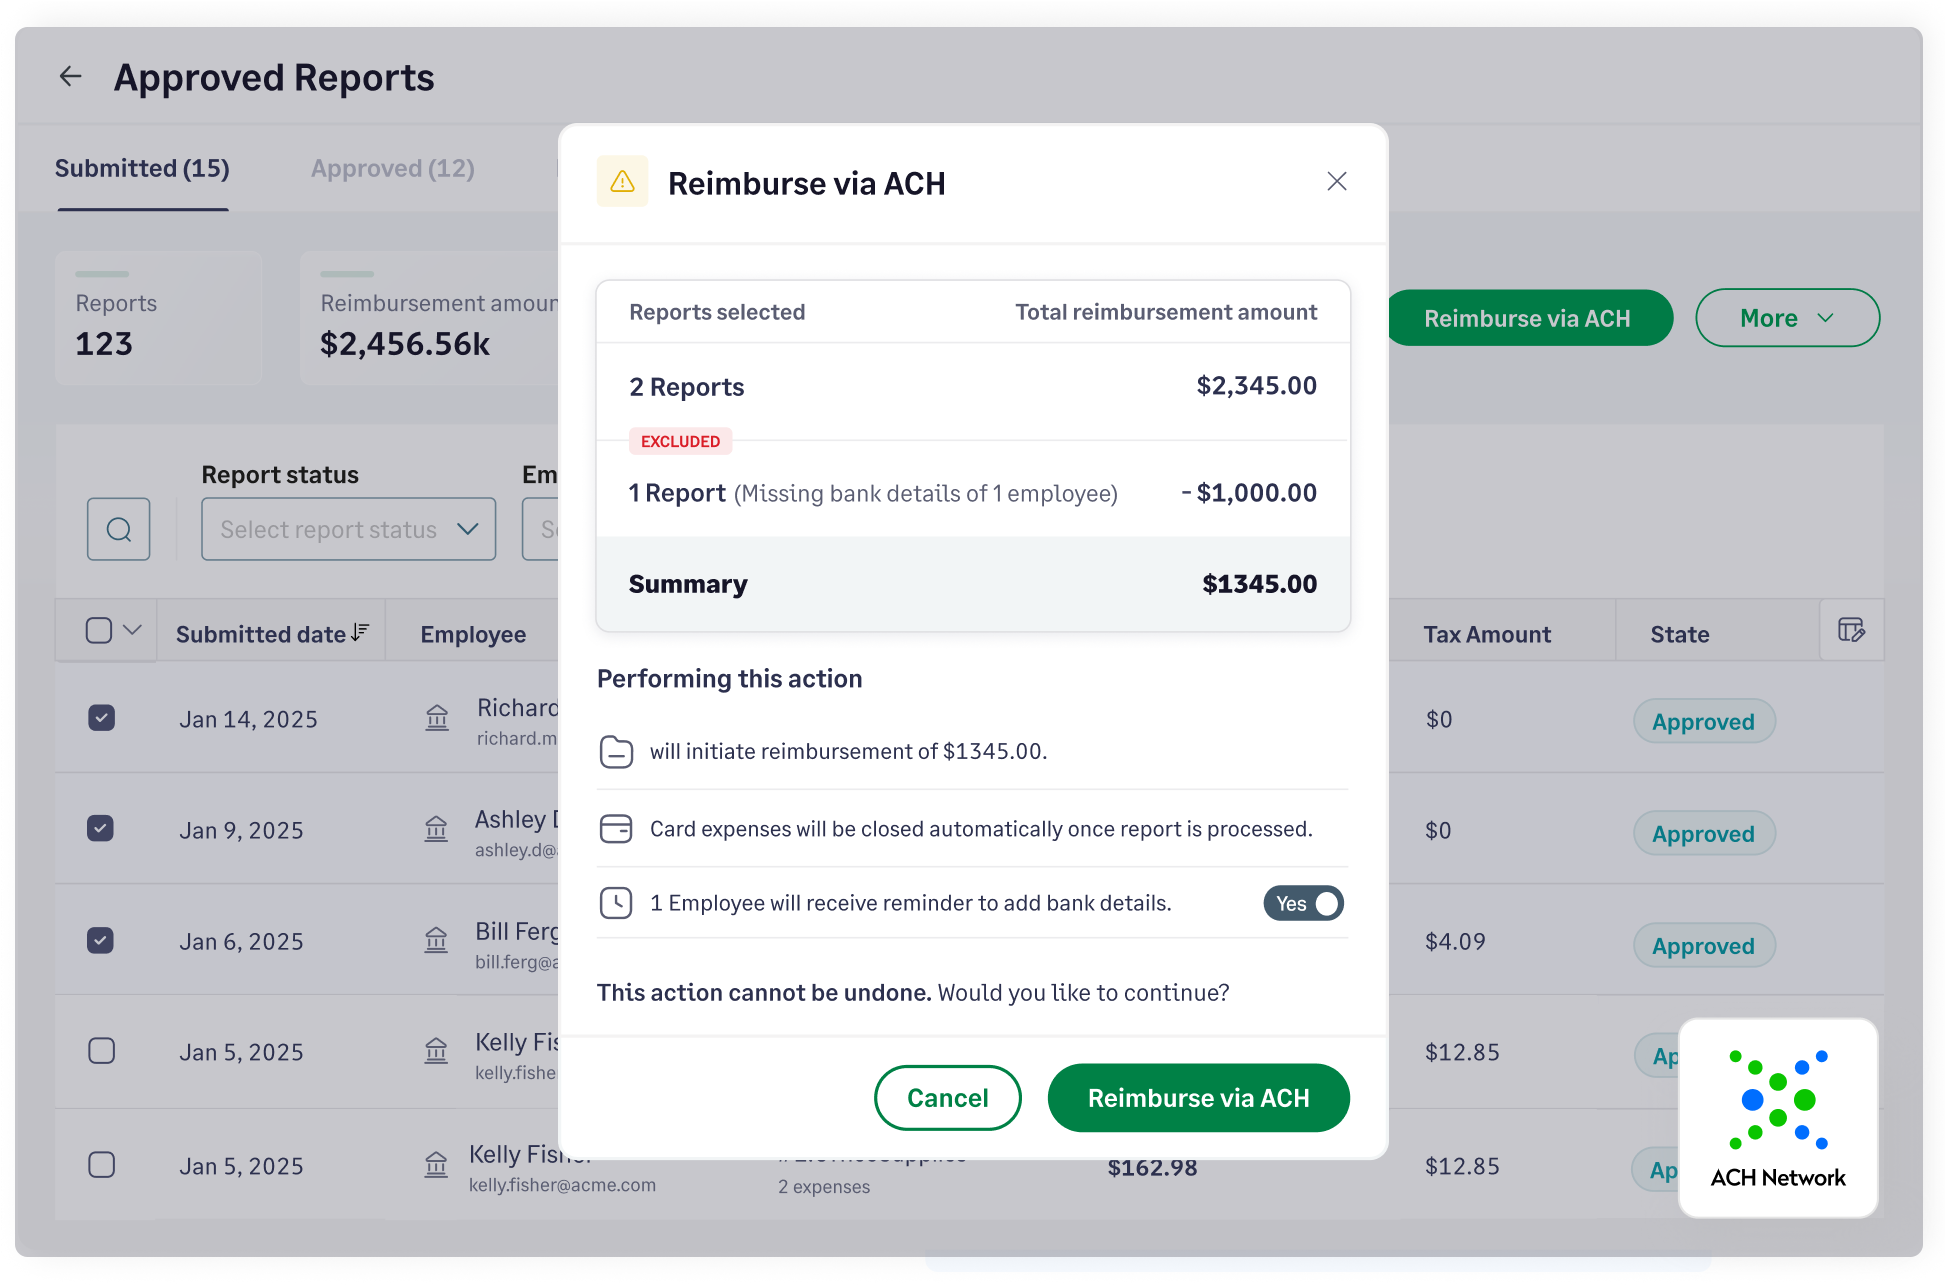Uncheck the Jan 14, 2025 report row
The width and height of the screenshot is (1945, 1288).
[x=102, y=718]
